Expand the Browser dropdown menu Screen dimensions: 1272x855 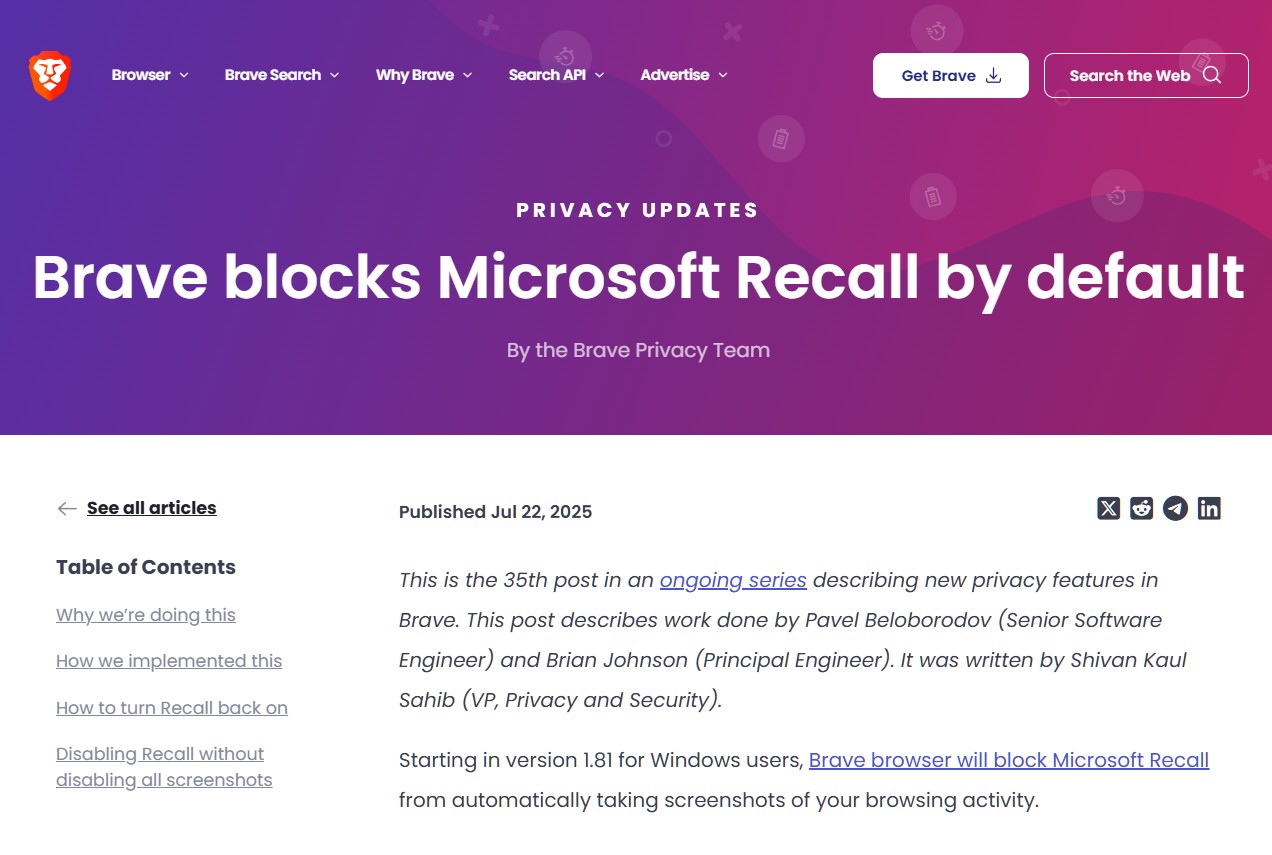pyautogui.click(x=150, y=75)
